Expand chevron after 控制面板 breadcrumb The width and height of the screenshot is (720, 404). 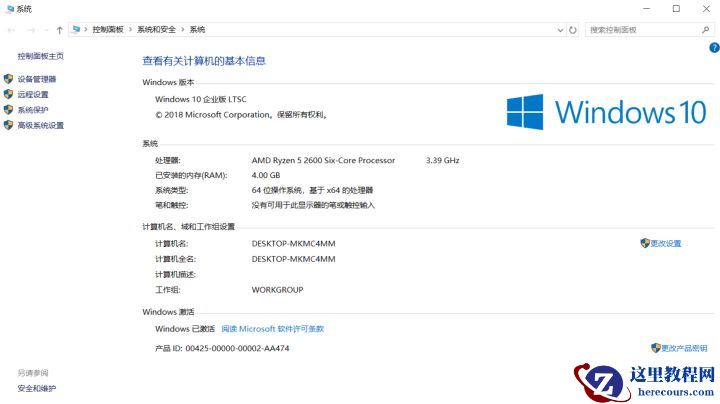130,29
